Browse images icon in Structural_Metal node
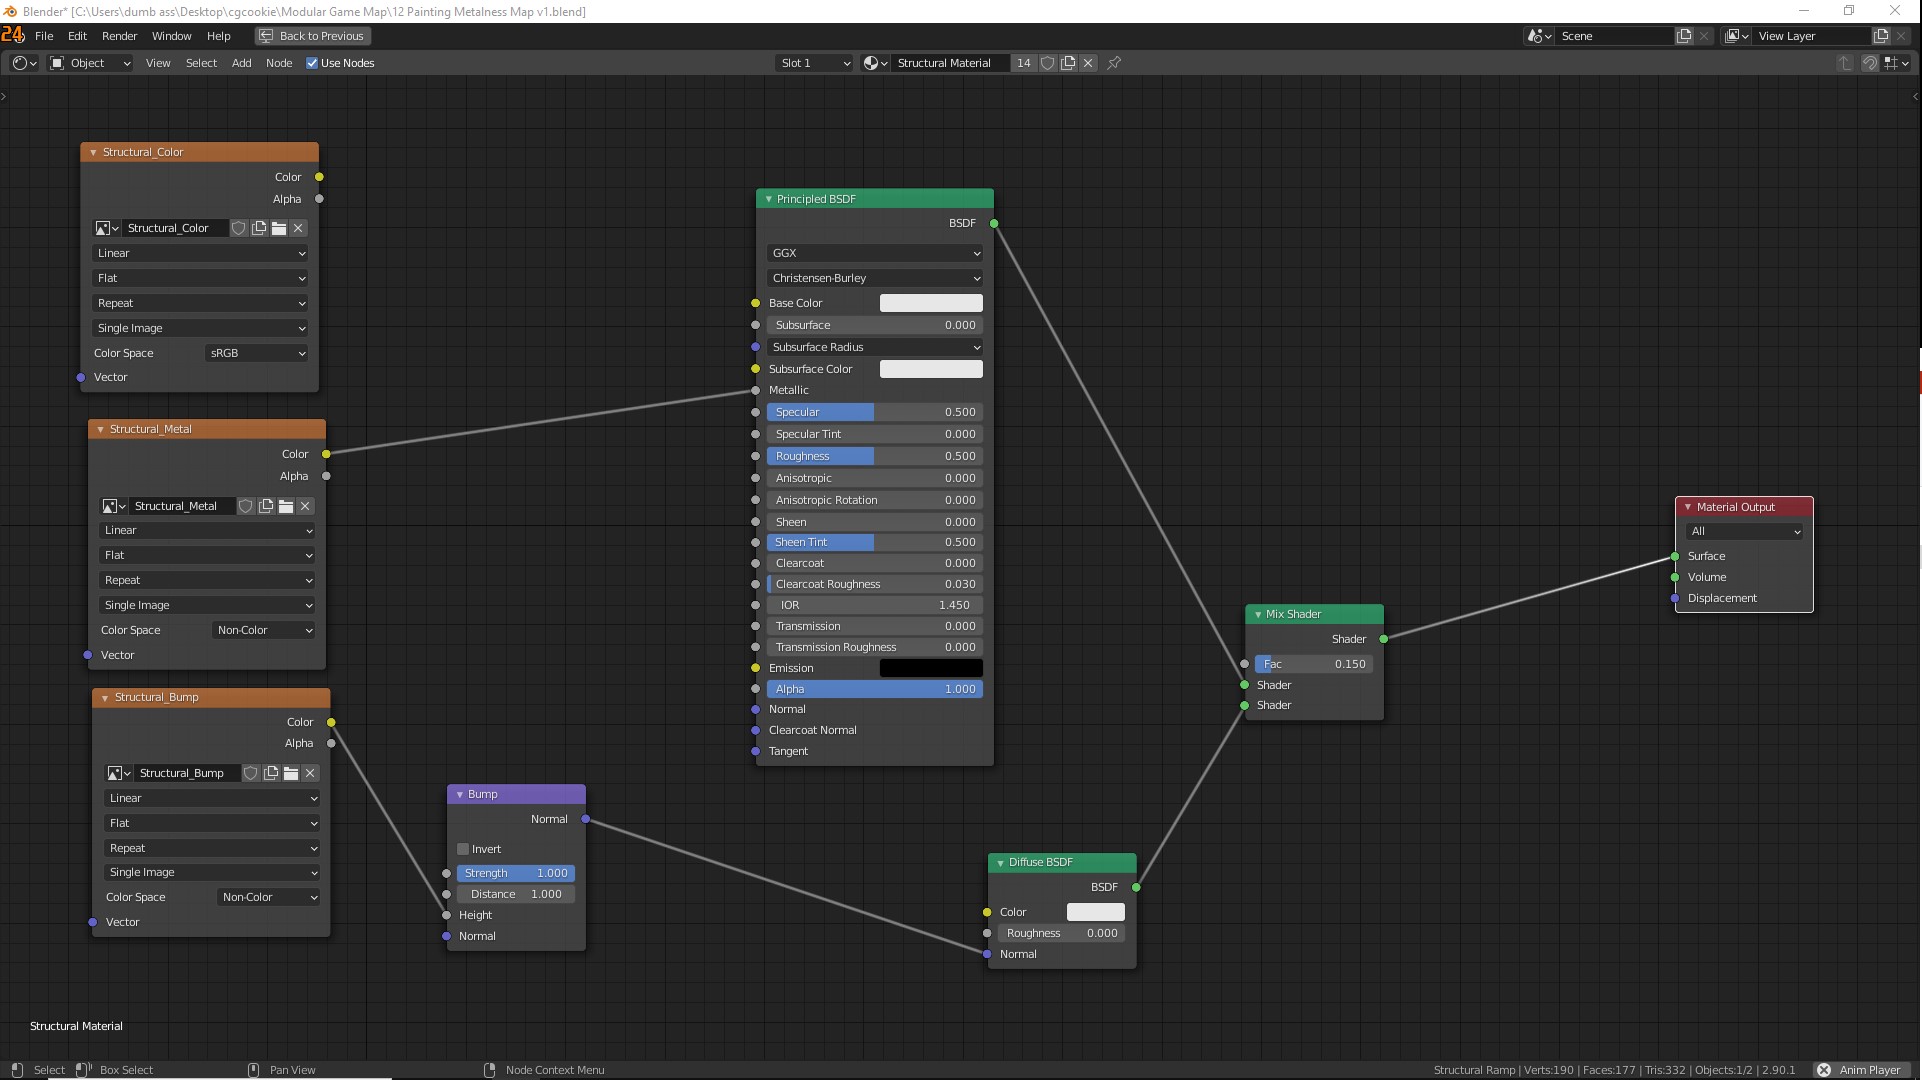The height and width of the screenshot is (1080, 1922). (x=111, y=506)
